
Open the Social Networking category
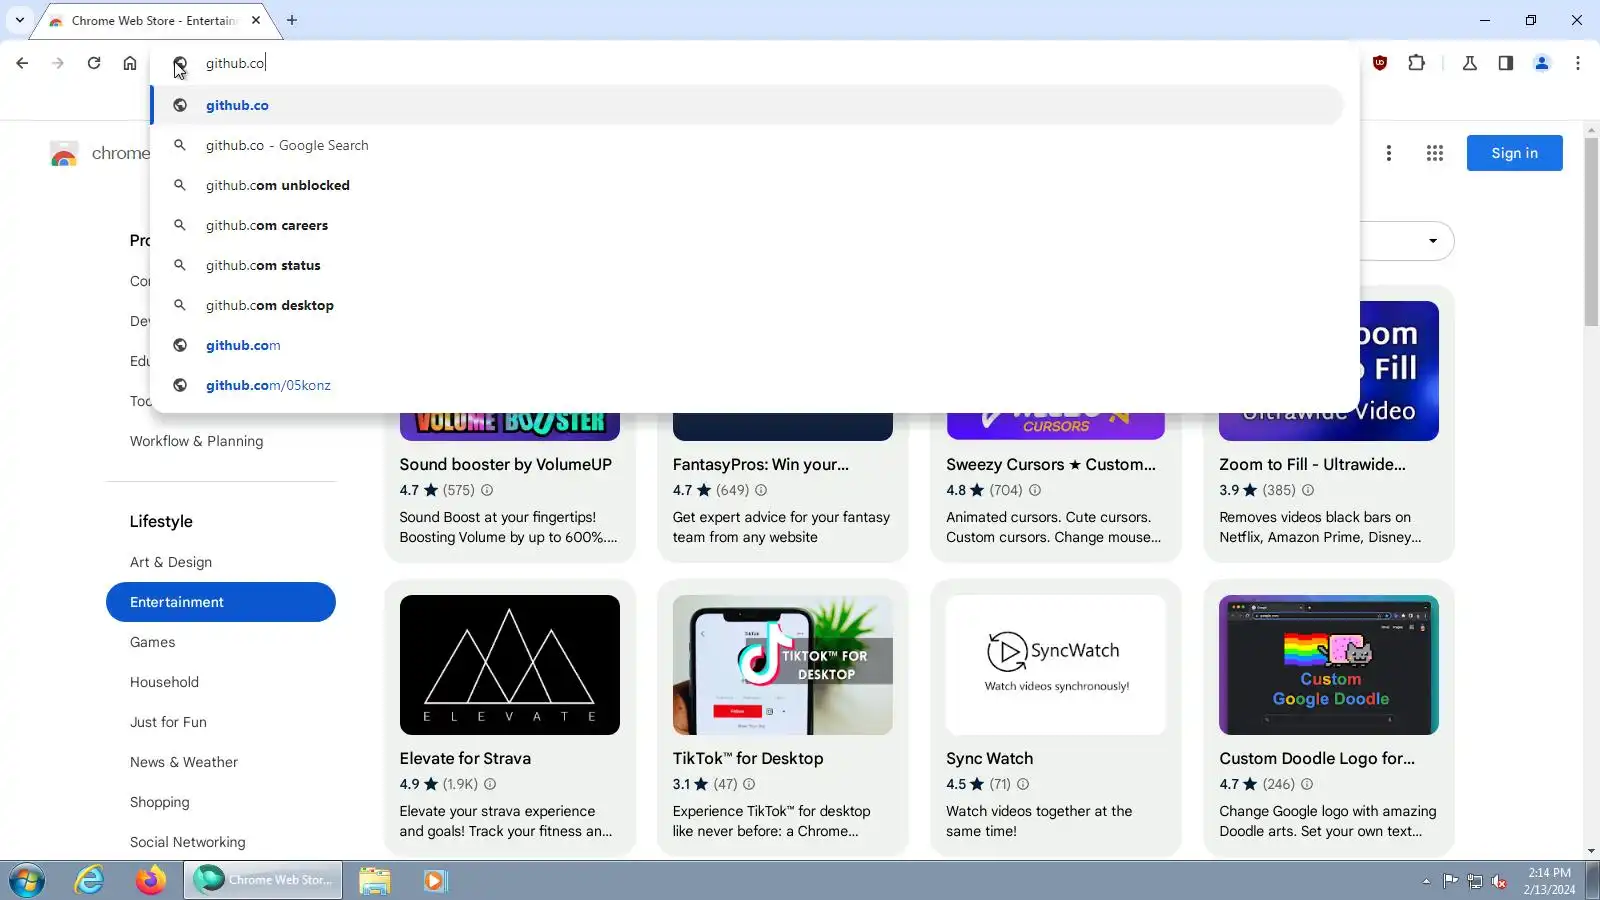(x=187, y=842)
